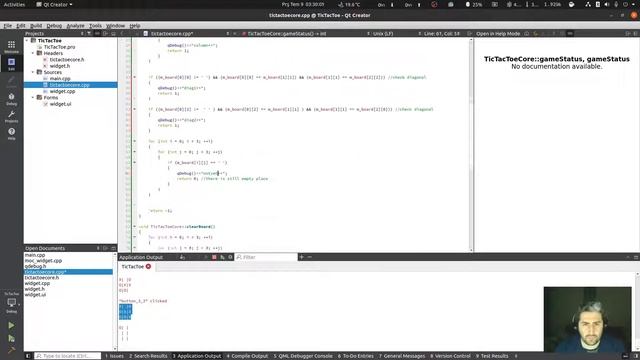
Task: Collapse the Sources folder
Action: tap(33, 72)
